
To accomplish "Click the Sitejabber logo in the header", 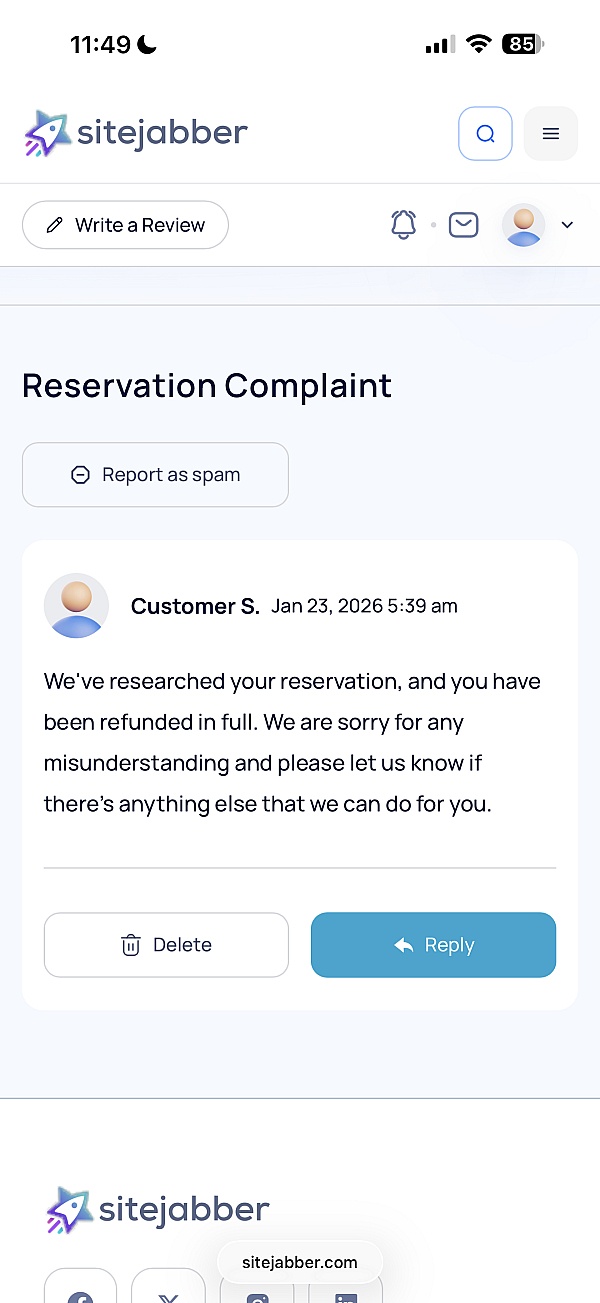I will tap(136, 133).
